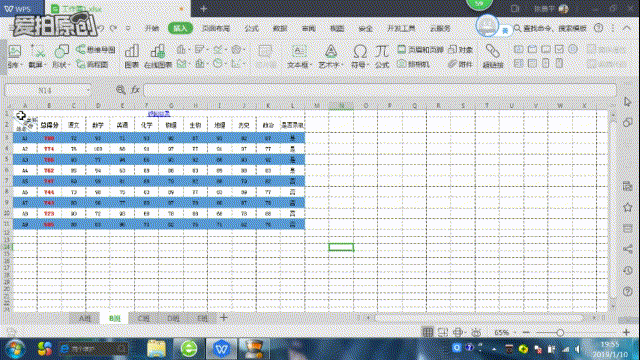This screenshot has height=360, width=640.
Task: Click the zoom magnifier beside formula bar
Action: [121, 90]
